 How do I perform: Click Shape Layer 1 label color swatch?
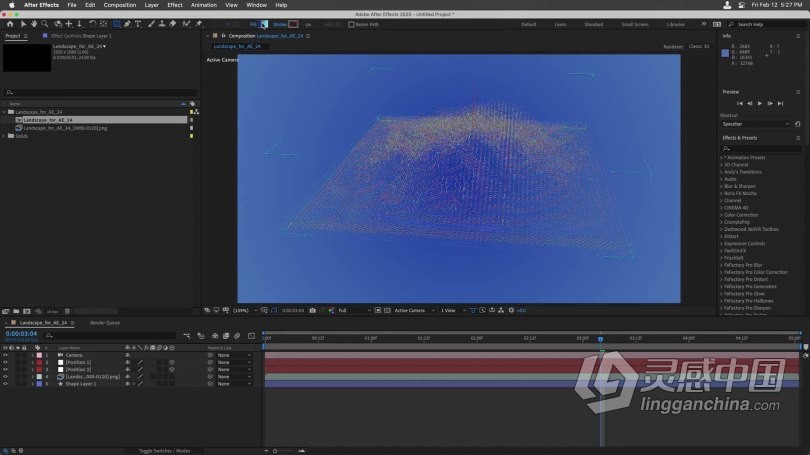(x=39, y=384)
